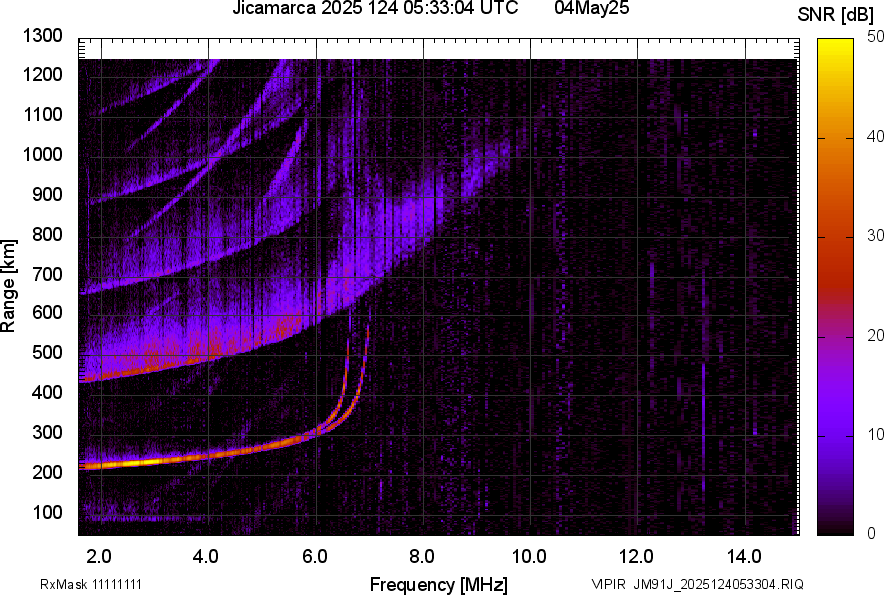Click range axis tick 100
This screenshot has width=884, height=595.
click(47, 512)
